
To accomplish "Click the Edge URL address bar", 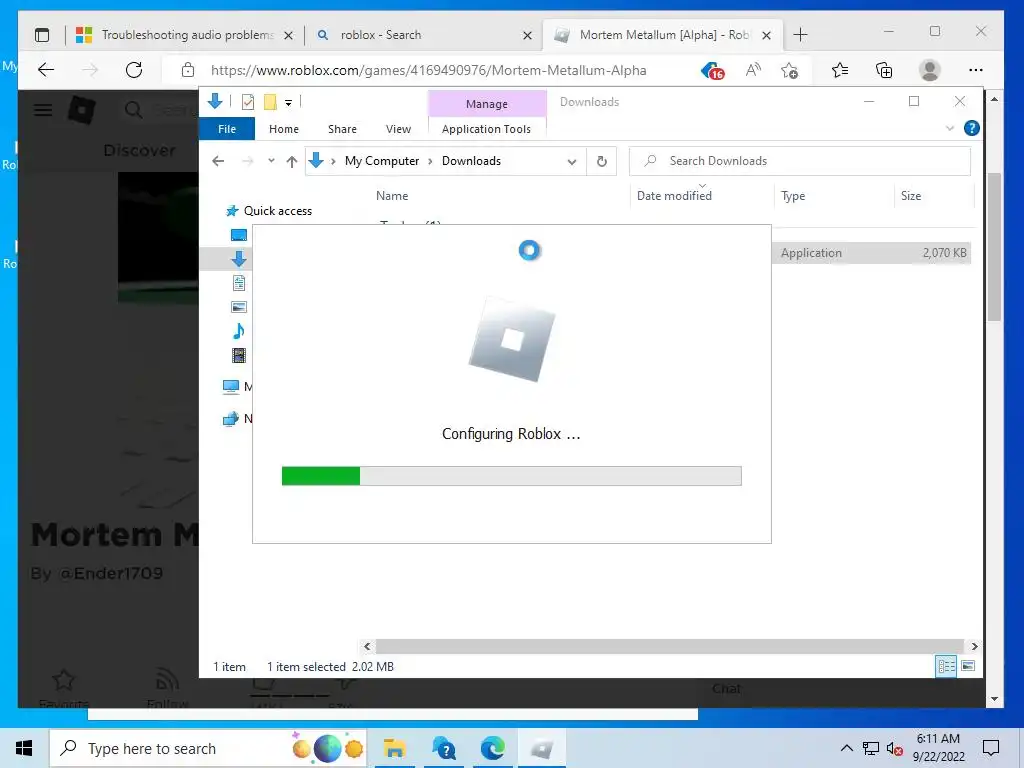I will click(428, 70).
